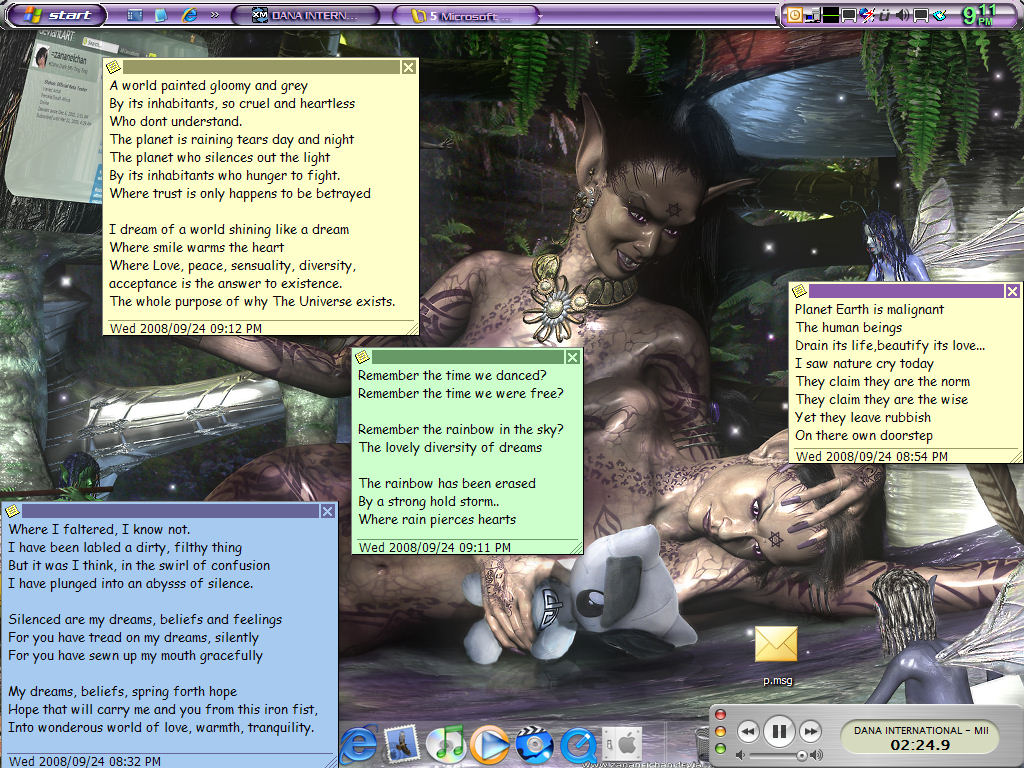Open Internet Explorer from the dock
1024x768 pixels.
pyautogui.click(x=358, y=745)
